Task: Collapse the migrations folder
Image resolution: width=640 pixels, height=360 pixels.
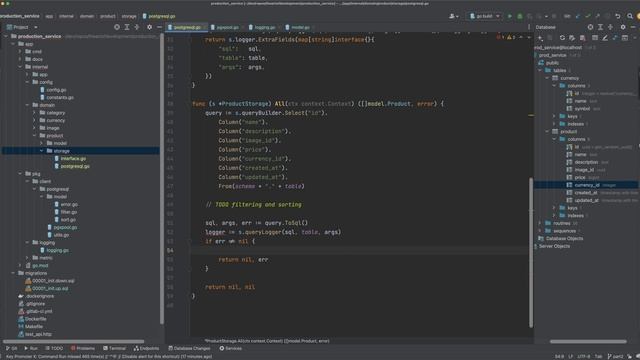Action: 13,273
